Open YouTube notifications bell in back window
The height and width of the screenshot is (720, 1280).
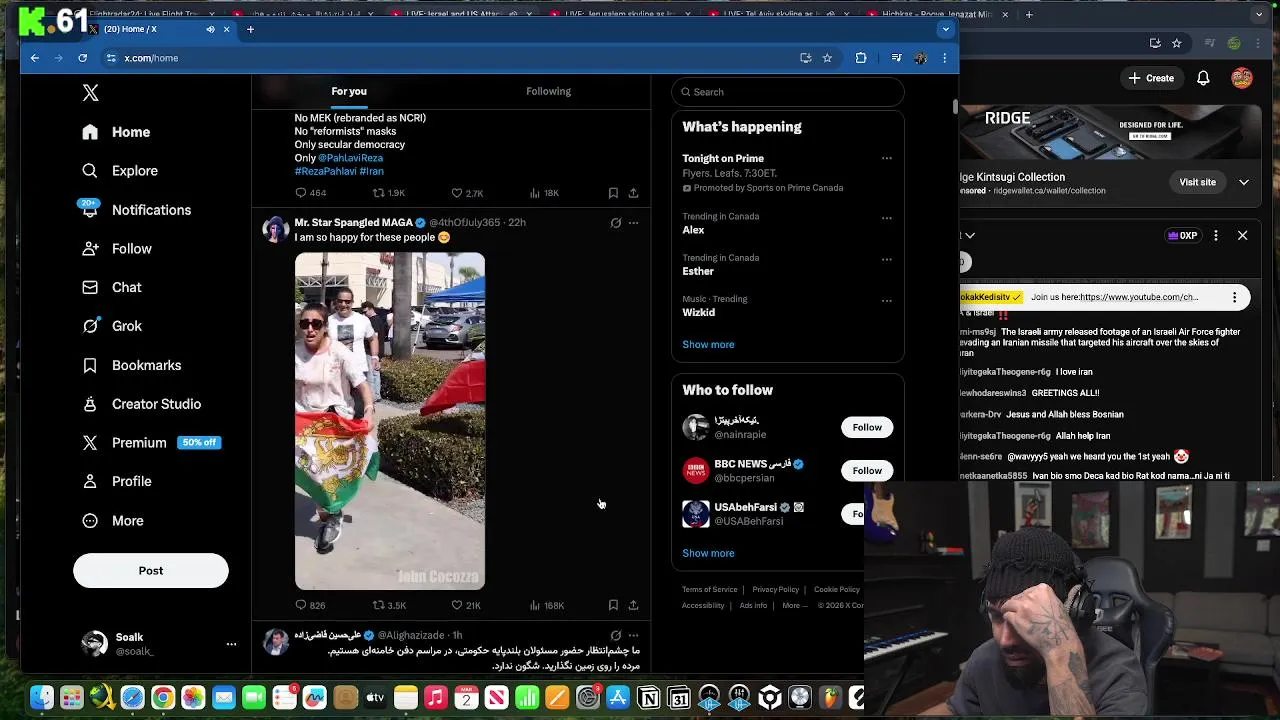click(x=1203, y=78)
